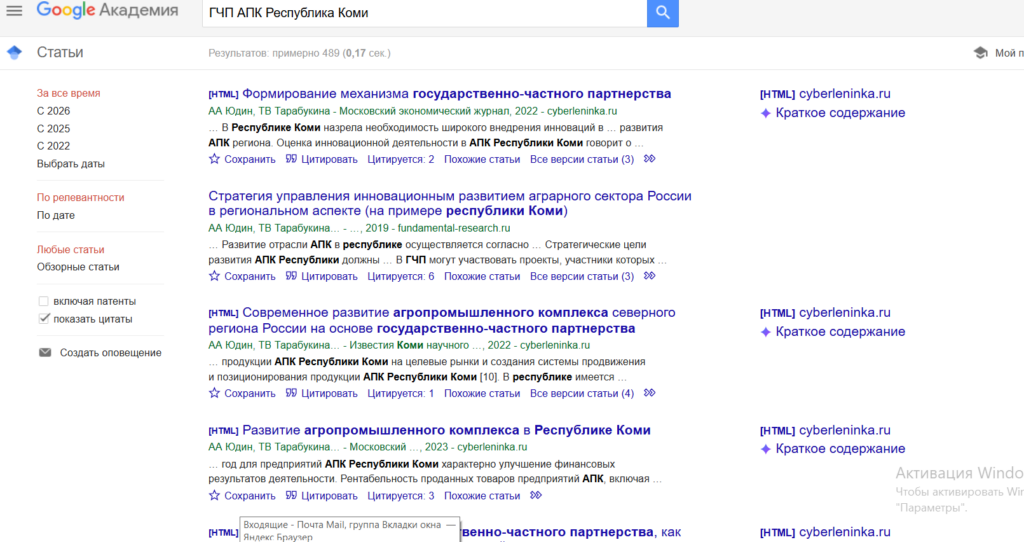Screen dimensions: 1024x542
Task: Click star icon for Современное развитие result
Action: pos(214,392)
